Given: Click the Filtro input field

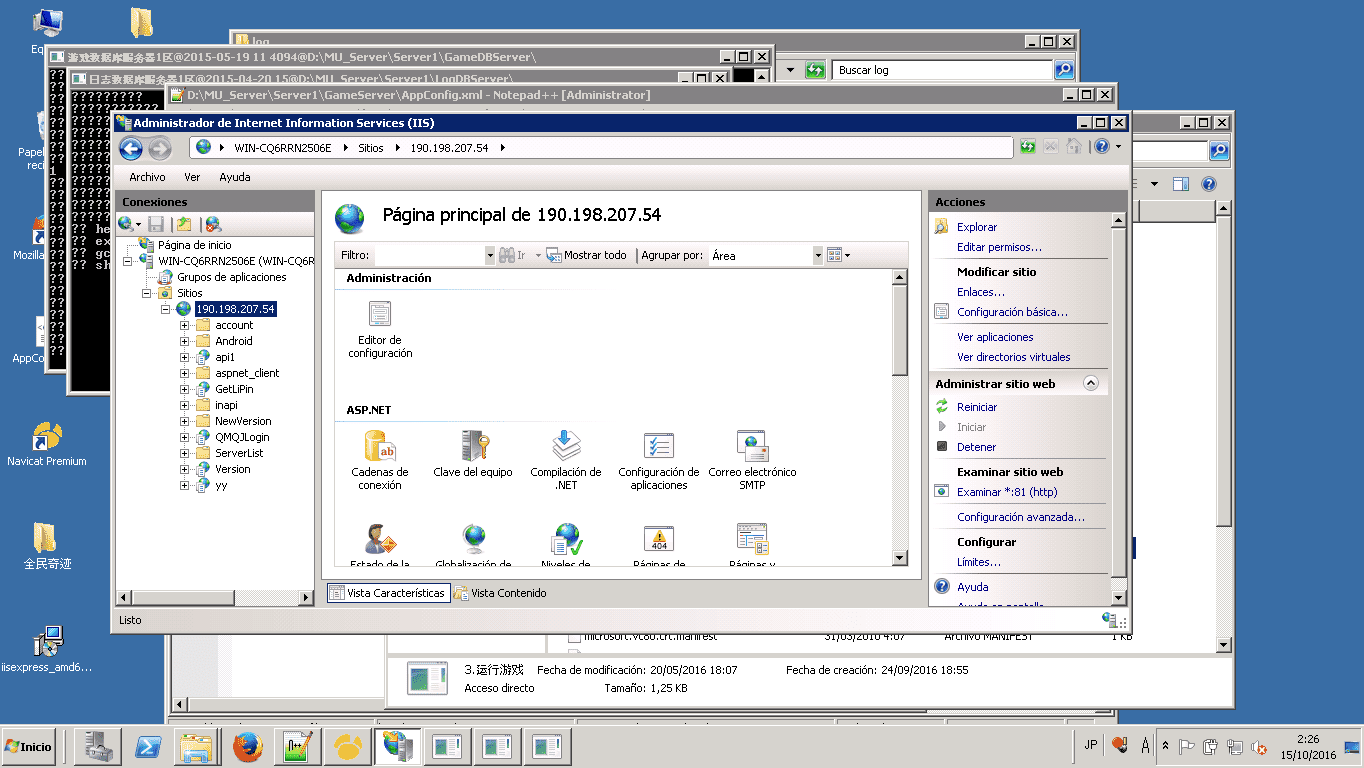Looking at the screenshot, I should point(428,256).
